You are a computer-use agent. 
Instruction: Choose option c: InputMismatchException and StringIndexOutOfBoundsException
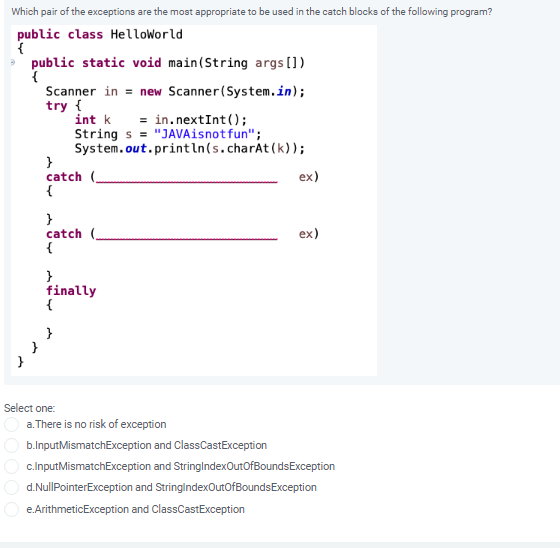pos(11,467)
